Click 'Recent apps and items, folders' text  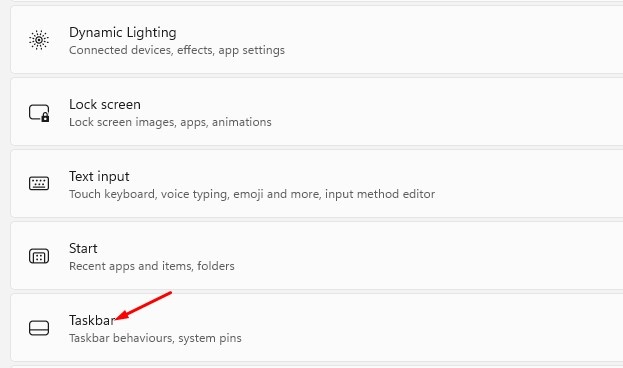[x=152, y=266]
